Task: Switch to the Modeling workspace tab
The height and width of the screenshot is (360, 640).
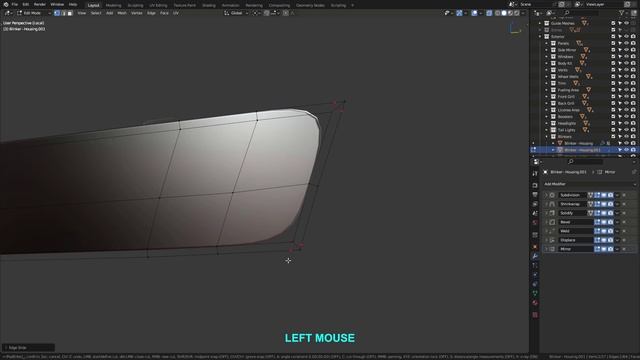Action: pyautogui.click(x=113, y=5)
